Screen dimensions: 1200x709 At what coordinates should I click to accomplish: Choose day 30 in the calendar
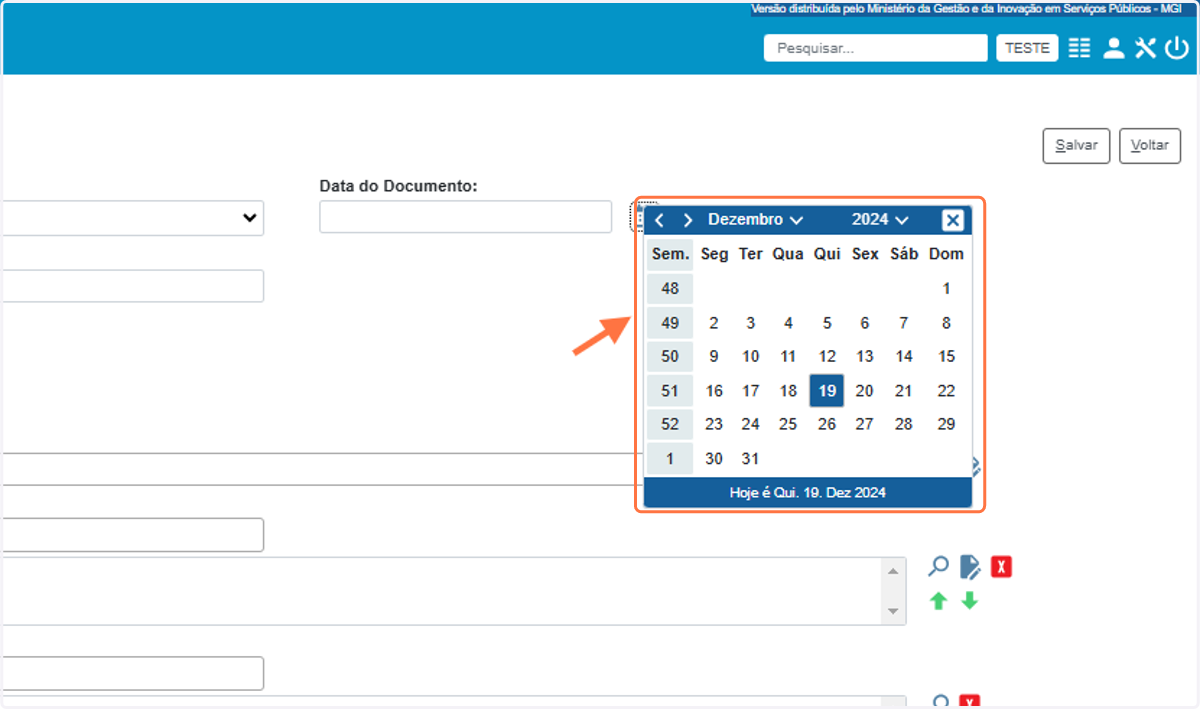click(714, 459)
